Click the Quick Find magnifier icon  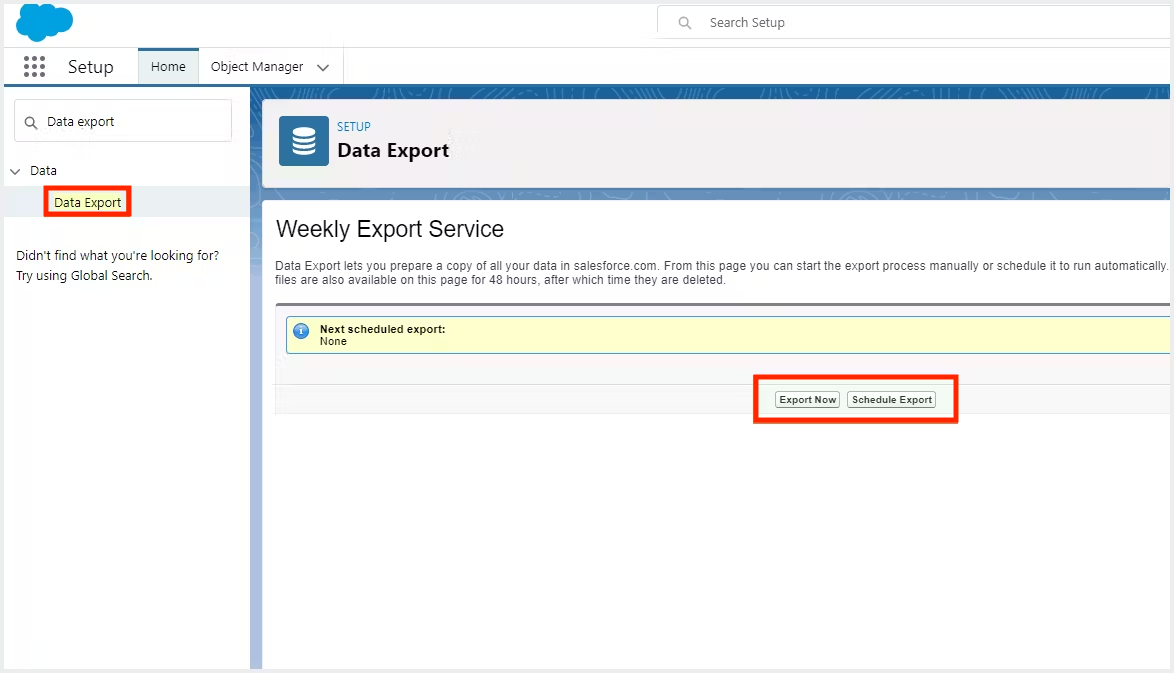31,122
